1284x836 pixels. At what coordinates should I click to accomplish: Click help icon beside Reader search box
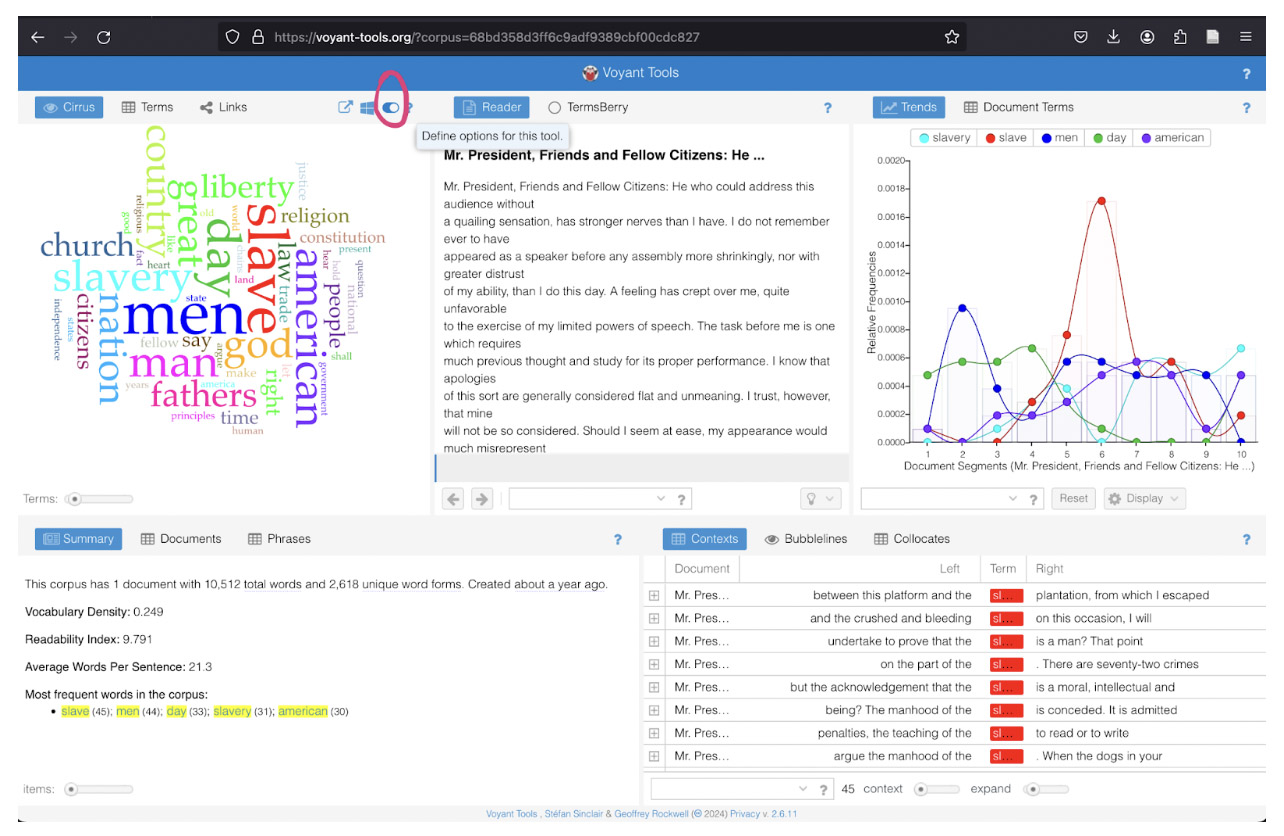point(682,500)
